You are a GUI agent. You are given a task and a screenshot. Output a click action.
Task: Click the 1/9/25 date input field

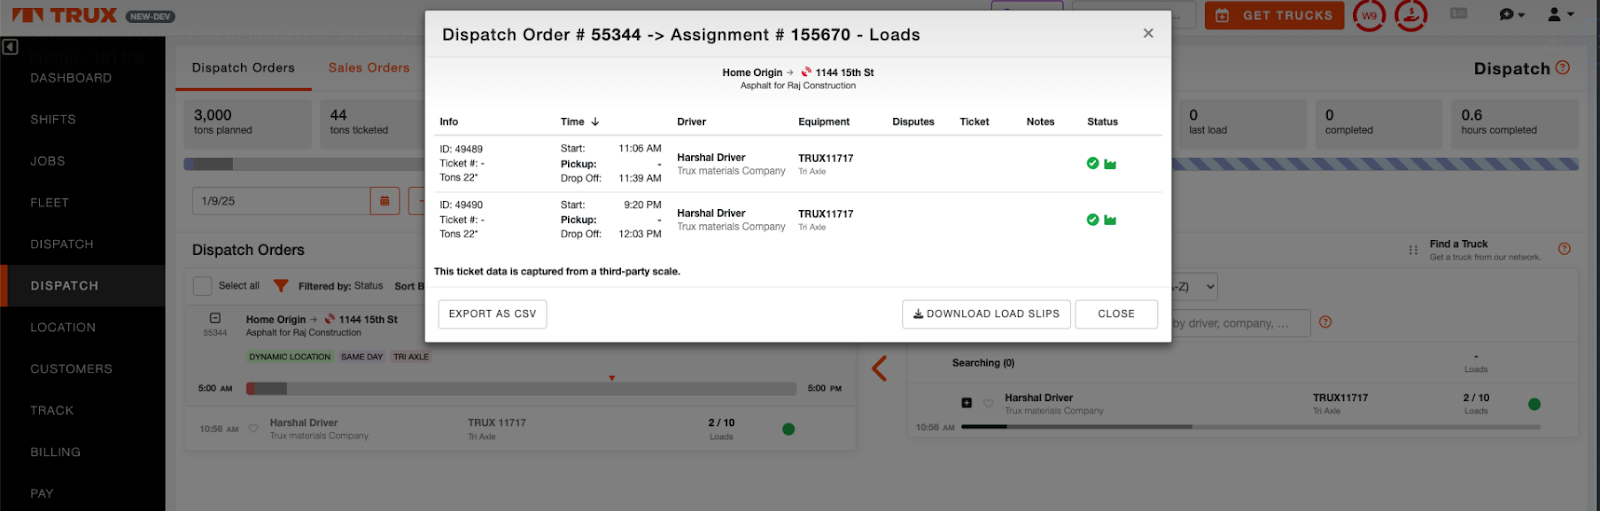[280, 201]
